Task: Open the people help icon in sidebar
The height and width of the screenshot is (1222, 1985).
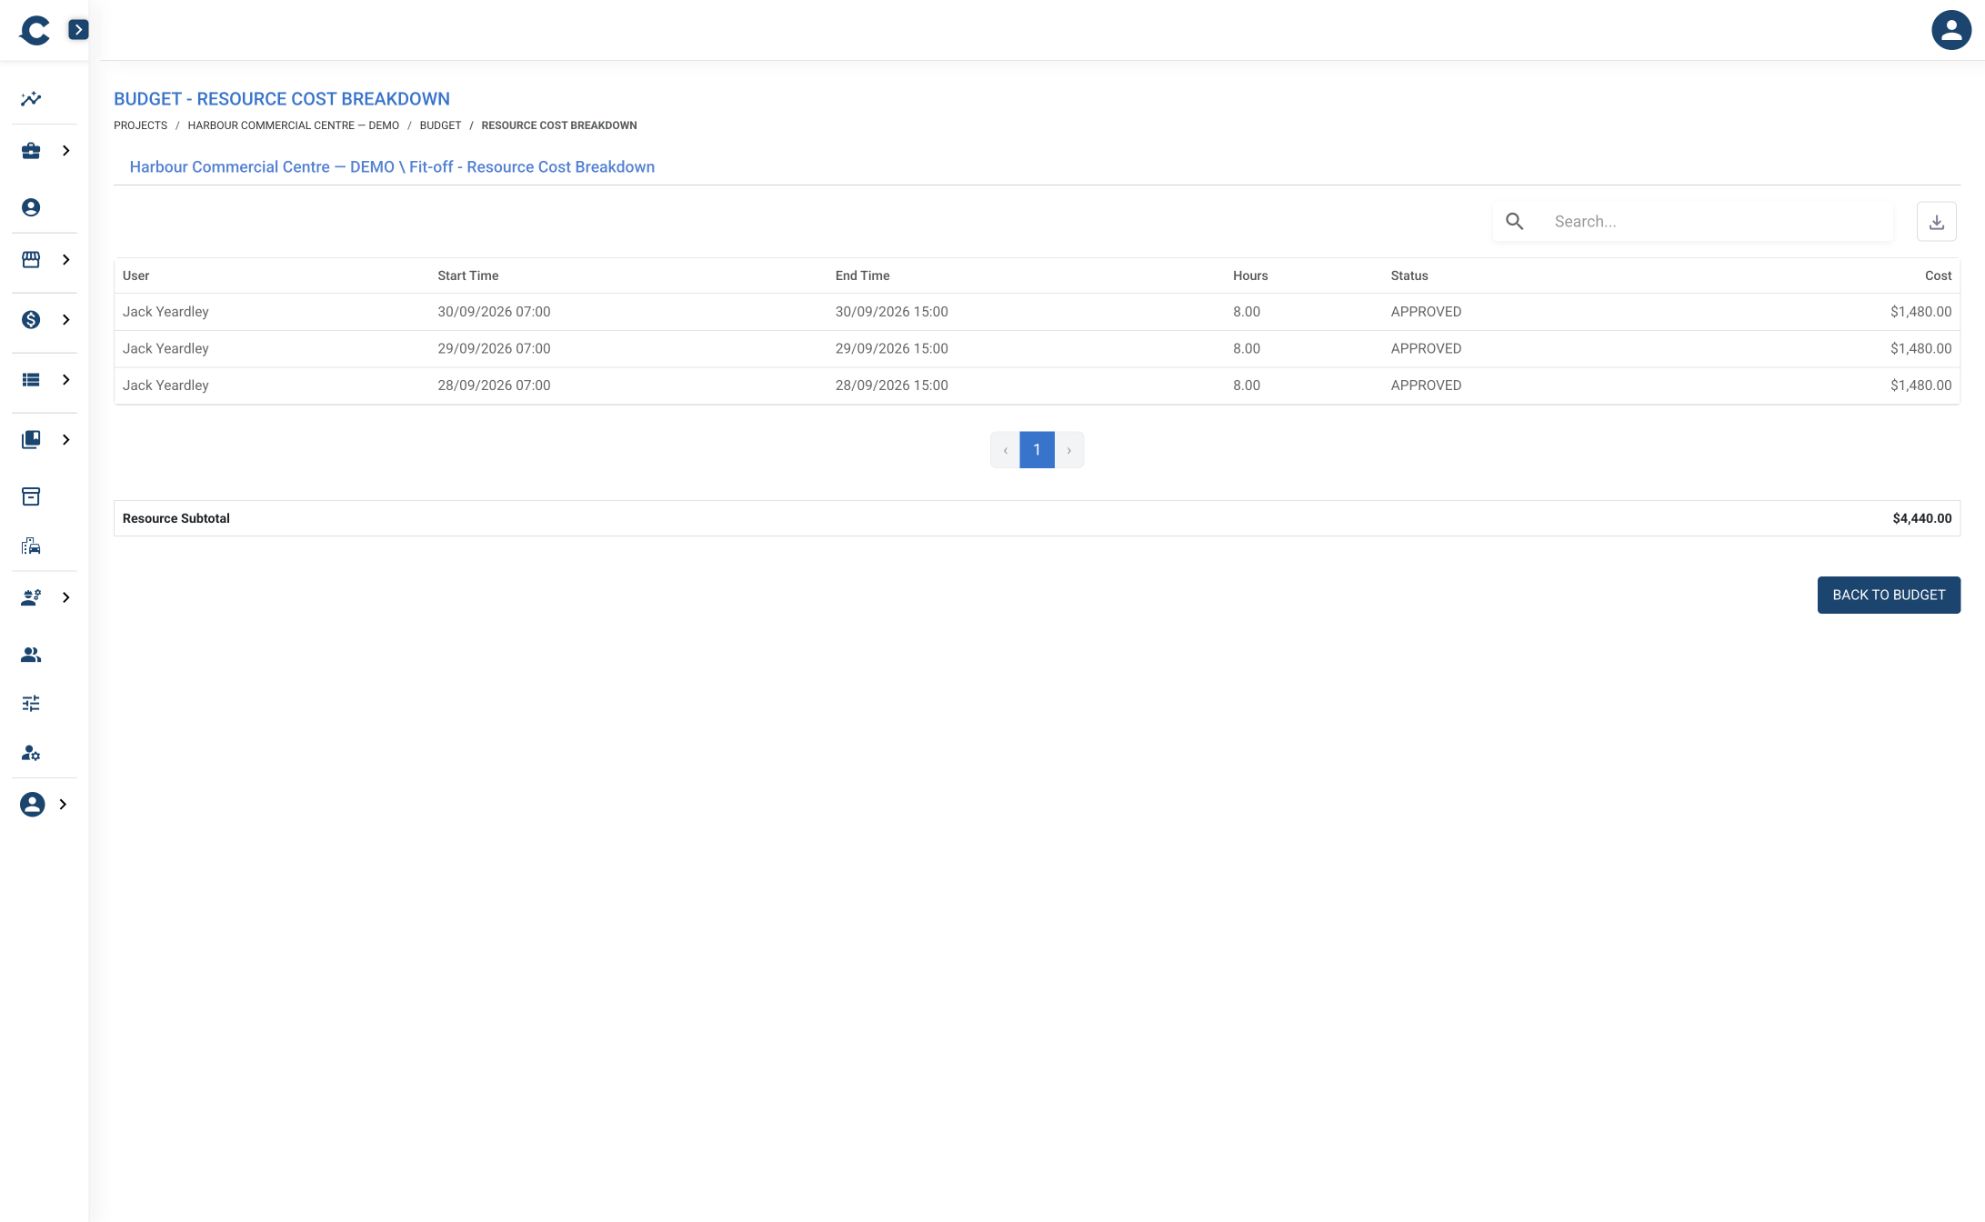Action: pyautogui.click(x=31, y=598)
